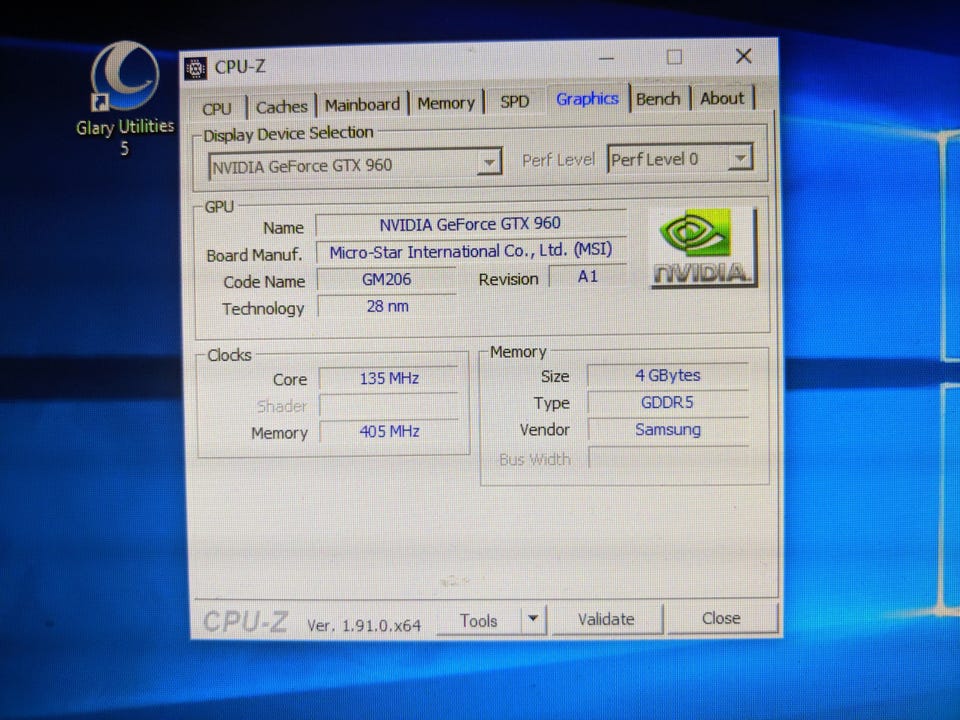Select the Graphics tab

click(x=588, y=99)
